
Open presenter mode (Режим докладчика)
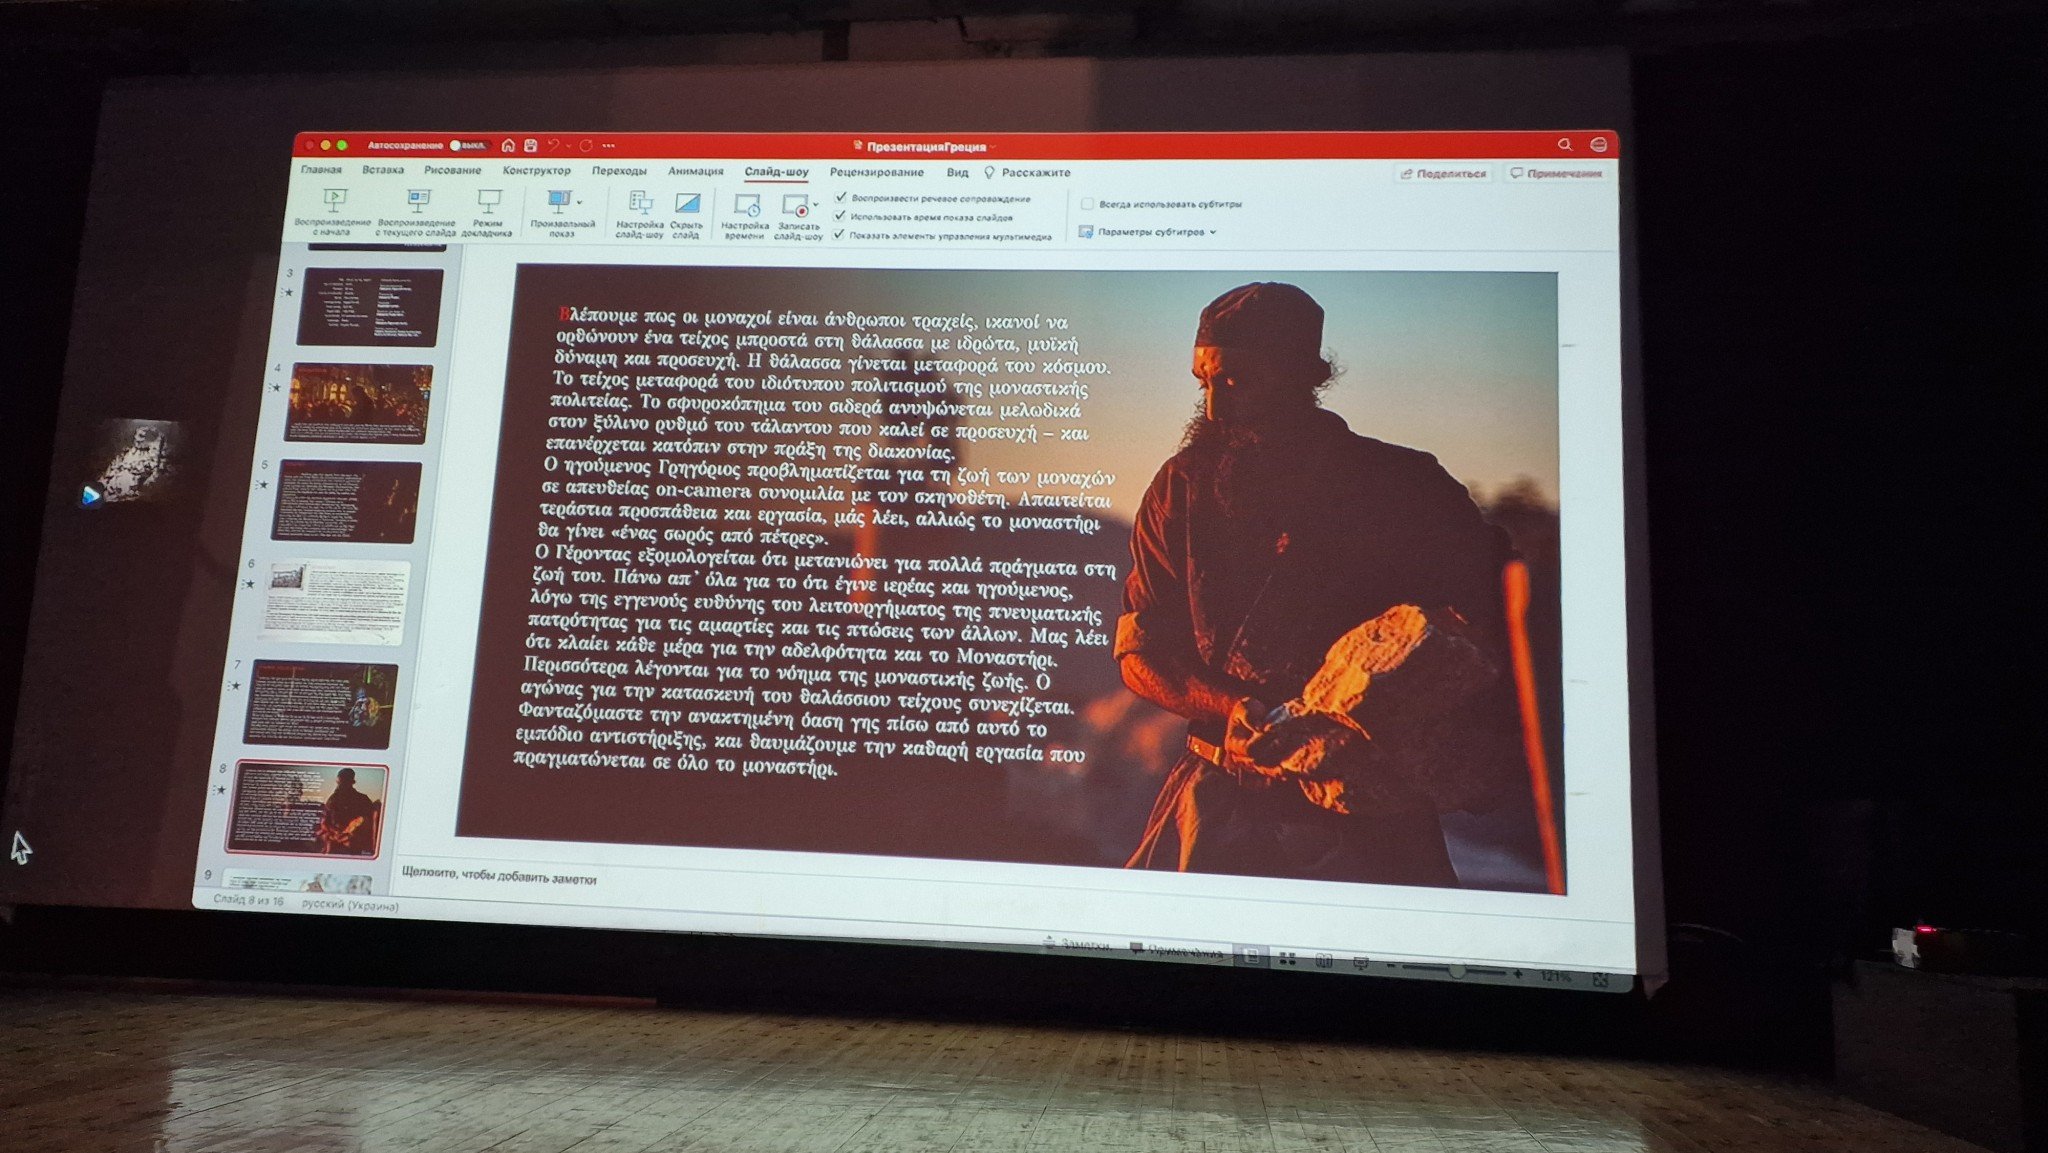point(488,213)
